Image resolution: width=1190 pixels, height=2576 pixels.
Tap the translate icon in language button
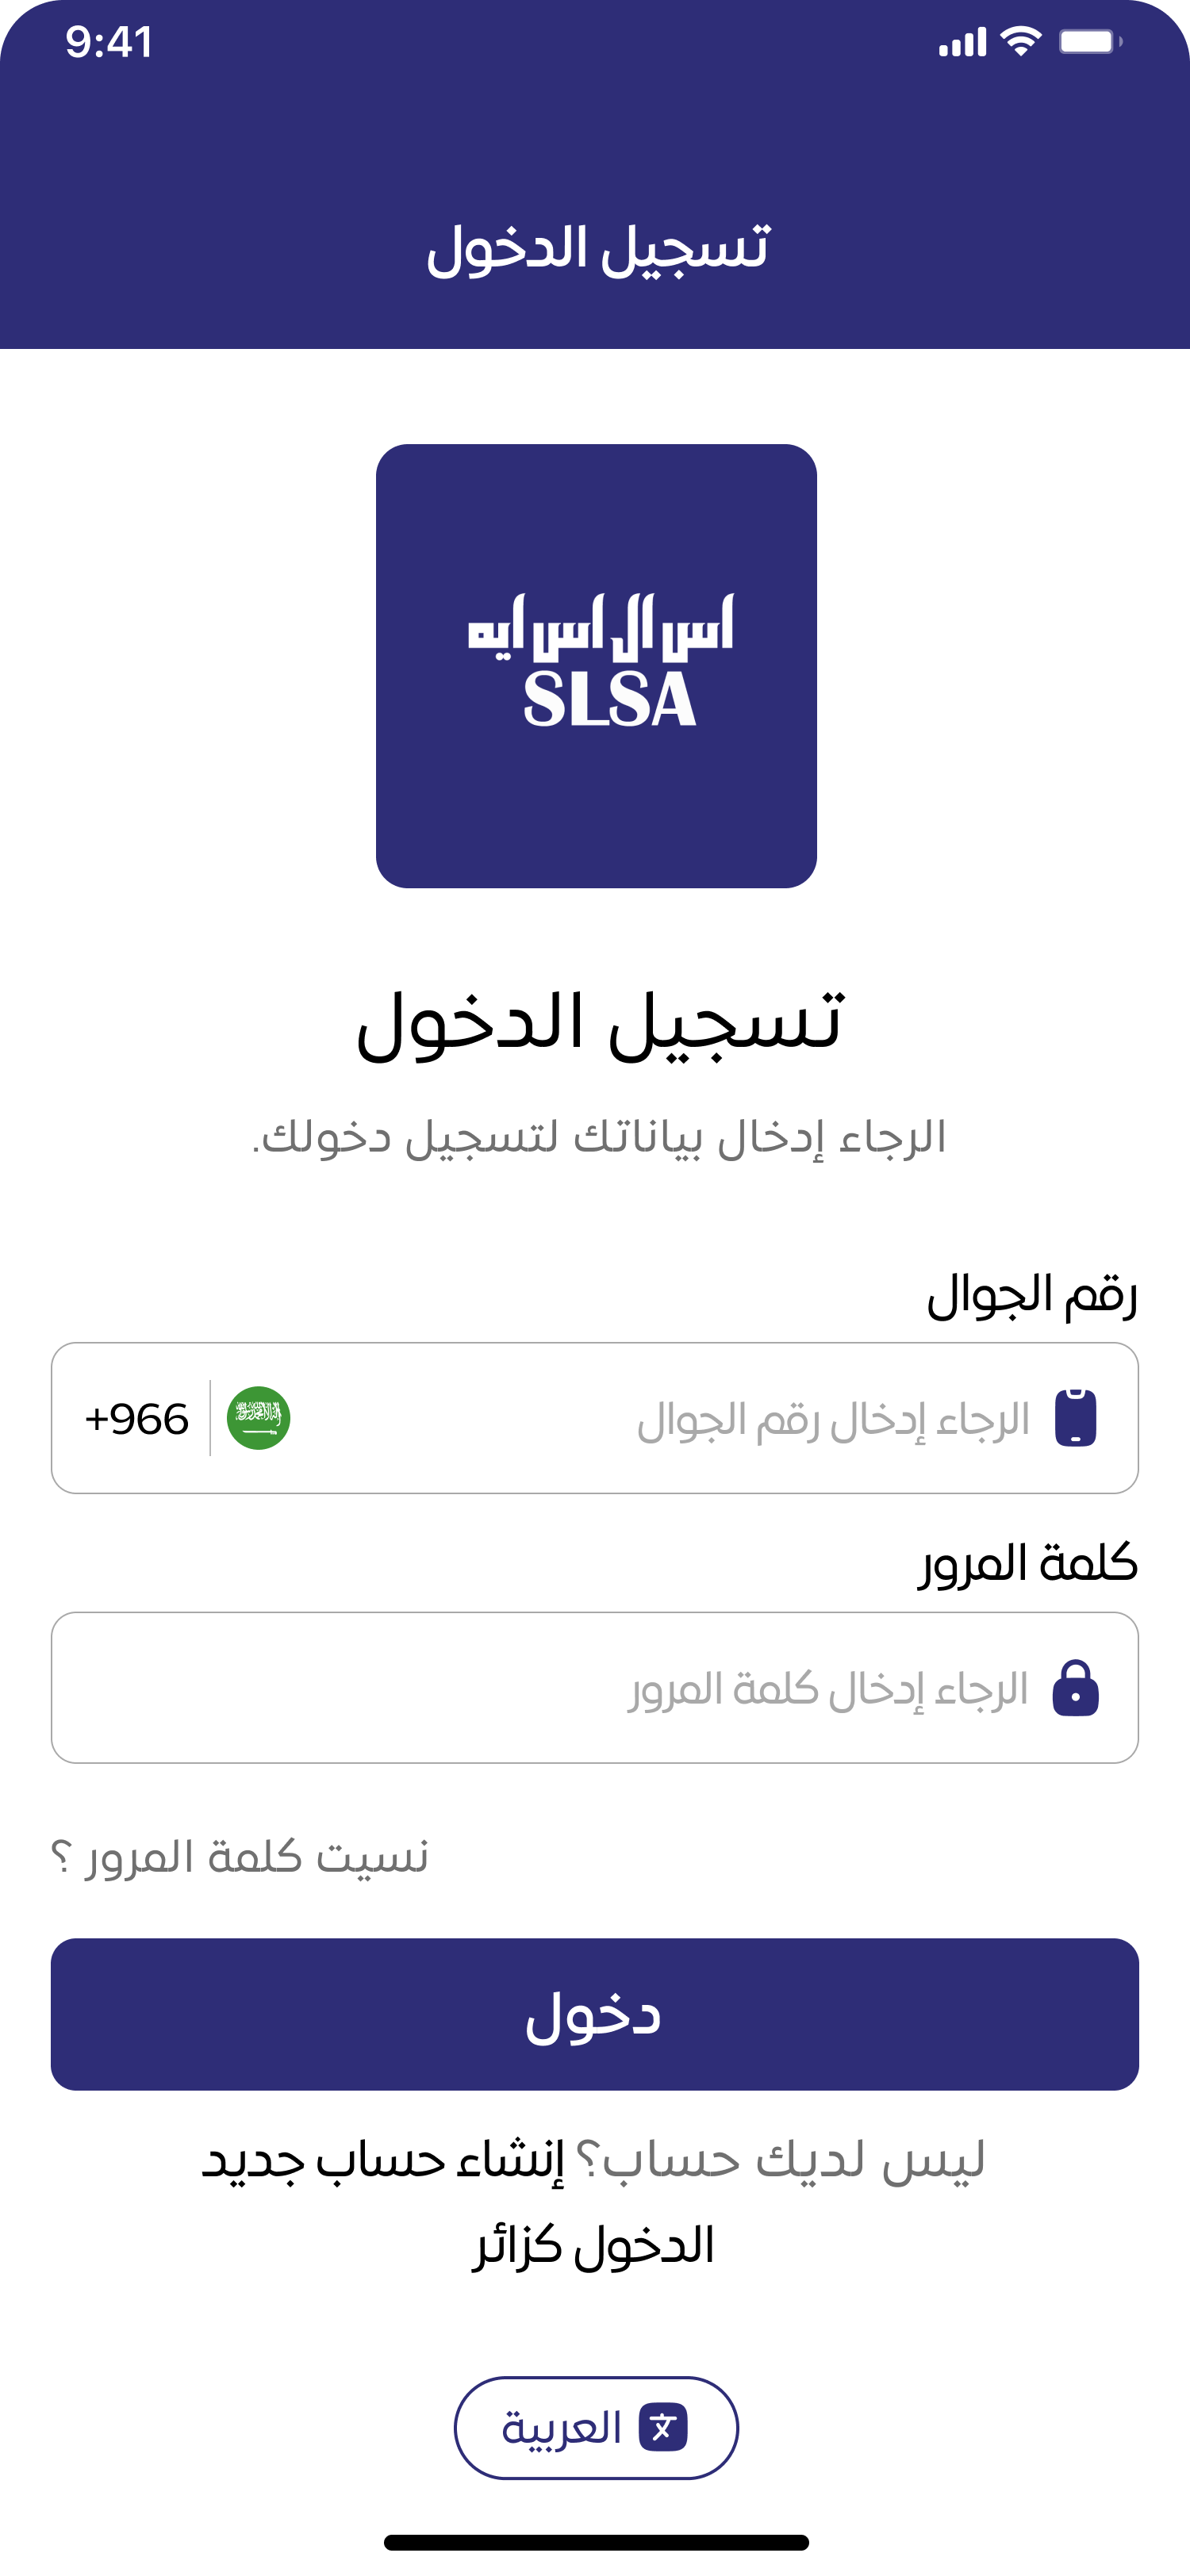click(663, 2427)
